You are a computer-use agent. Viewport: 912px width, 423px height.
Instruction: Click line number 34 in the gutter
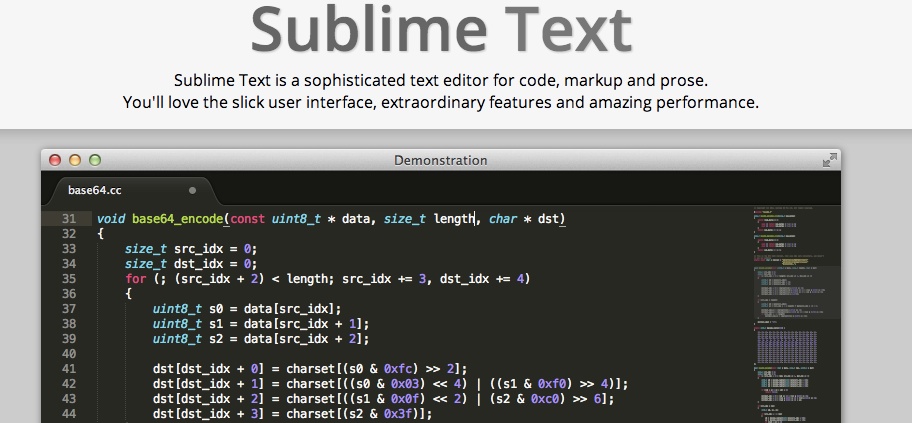tap(69, 264)
